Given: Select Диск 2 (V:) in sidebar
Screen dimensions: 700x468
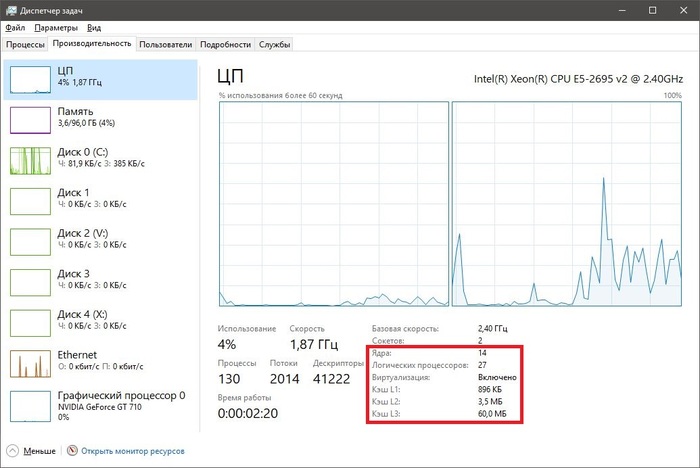Looking at the screenshot, I should click(91, 241).
